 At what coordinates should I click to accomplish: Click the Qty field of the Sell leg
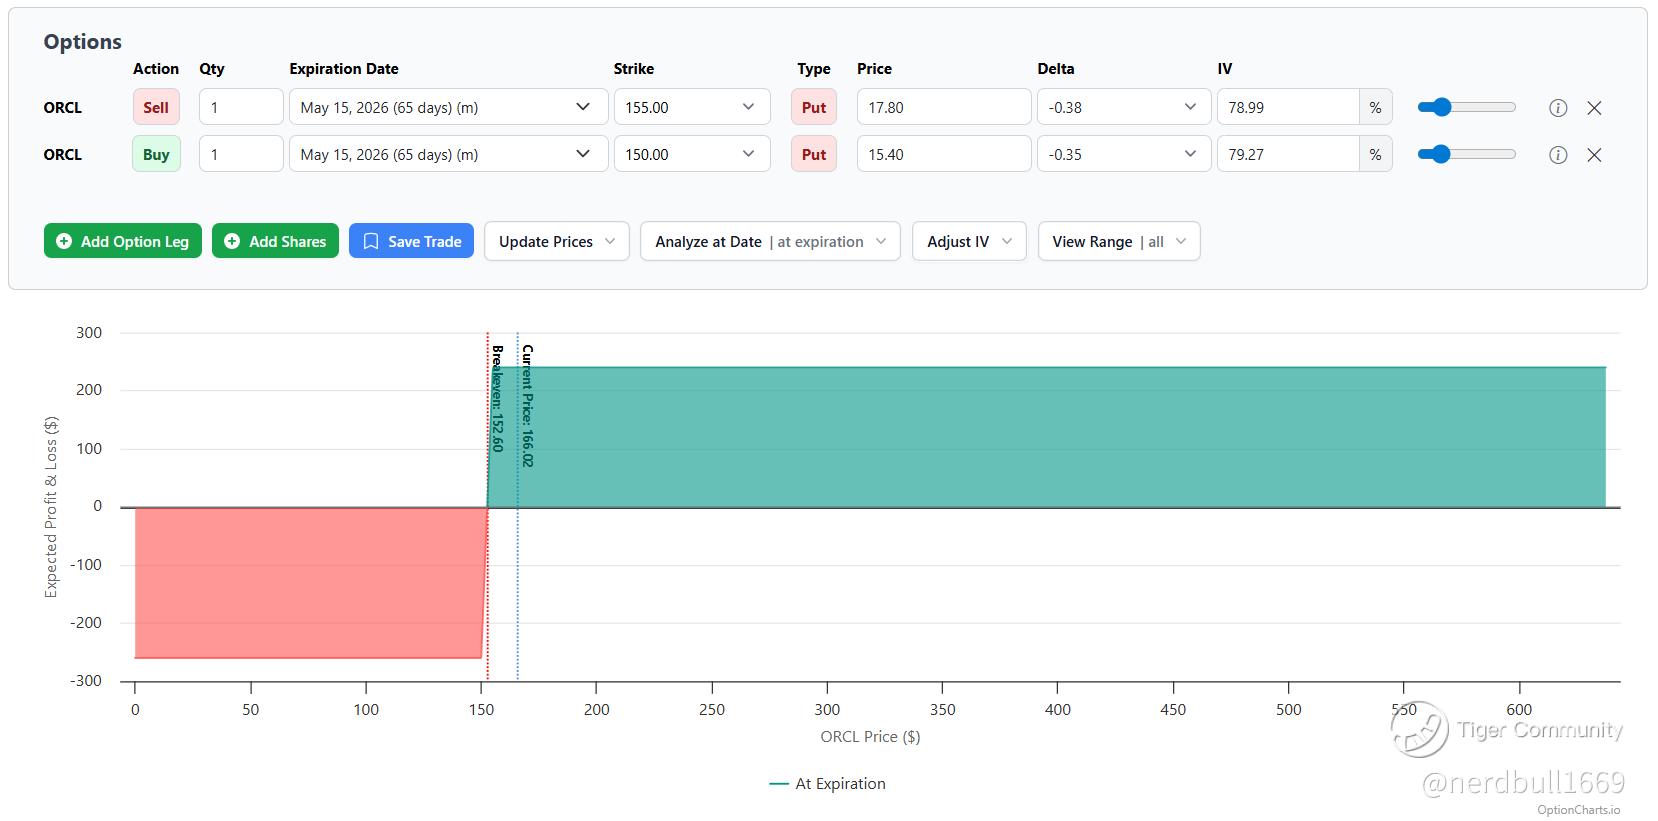pyautogui.click(x=241, y=107)
